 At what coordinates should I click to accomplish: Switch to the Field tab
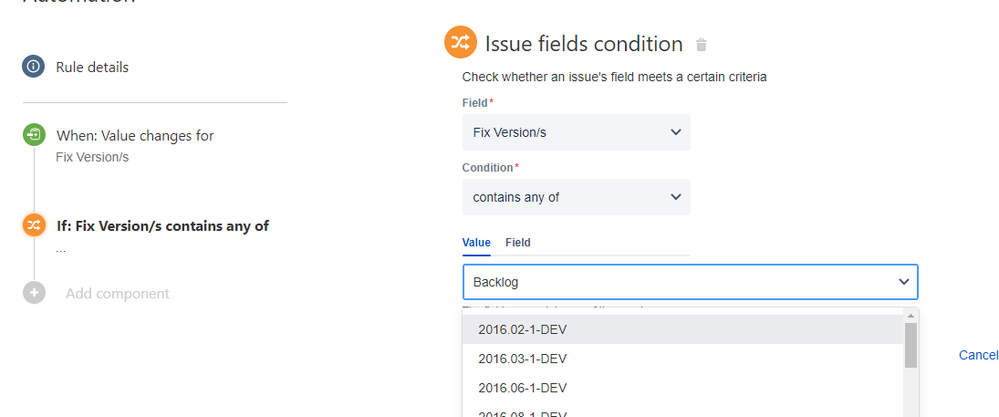[x=518, y=243]
